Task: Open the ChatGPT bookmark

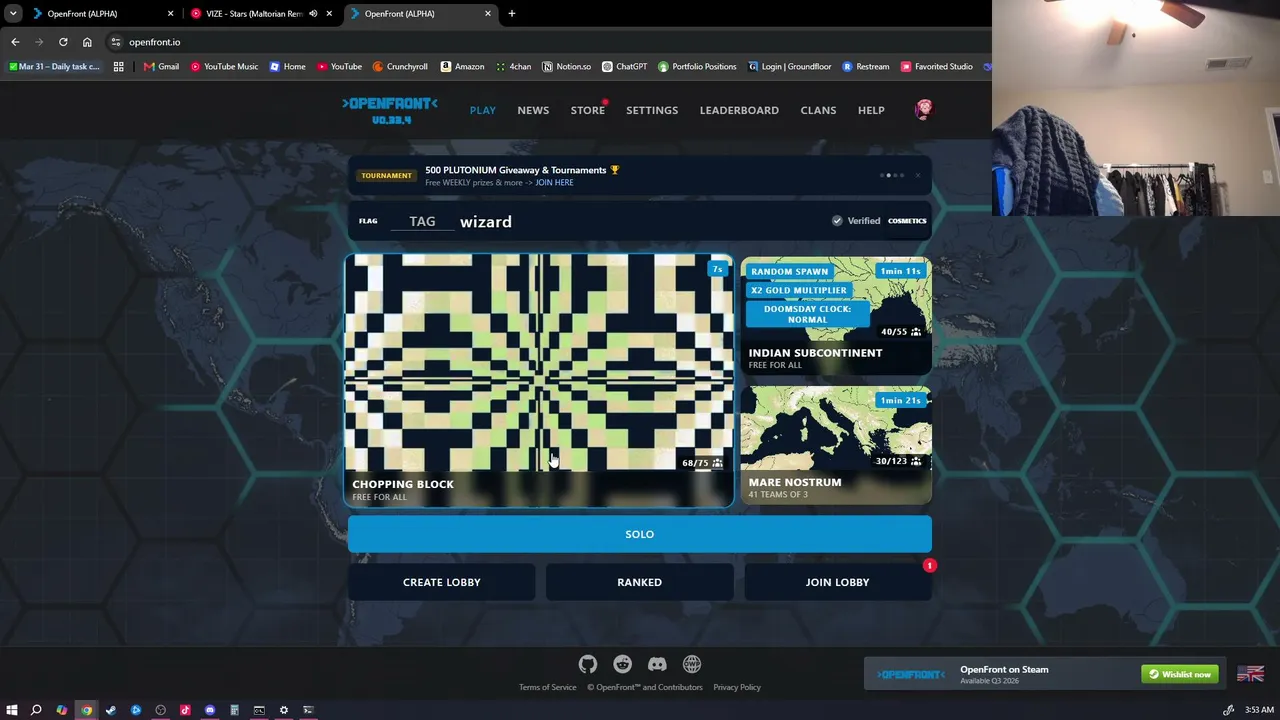Action: [624, 67]
